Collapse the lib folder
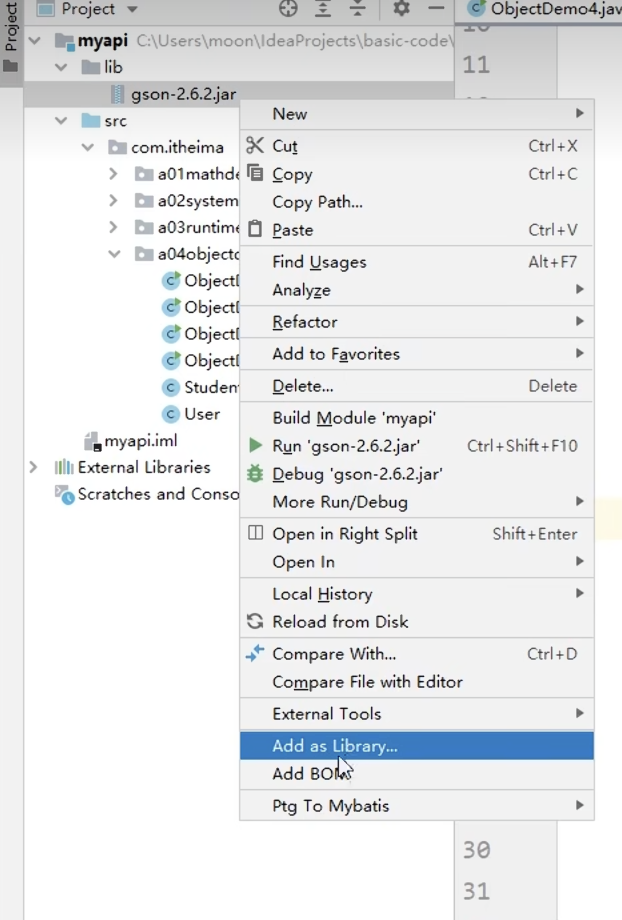The width and height of the screenshot is (622, 920). coord(62,68)
